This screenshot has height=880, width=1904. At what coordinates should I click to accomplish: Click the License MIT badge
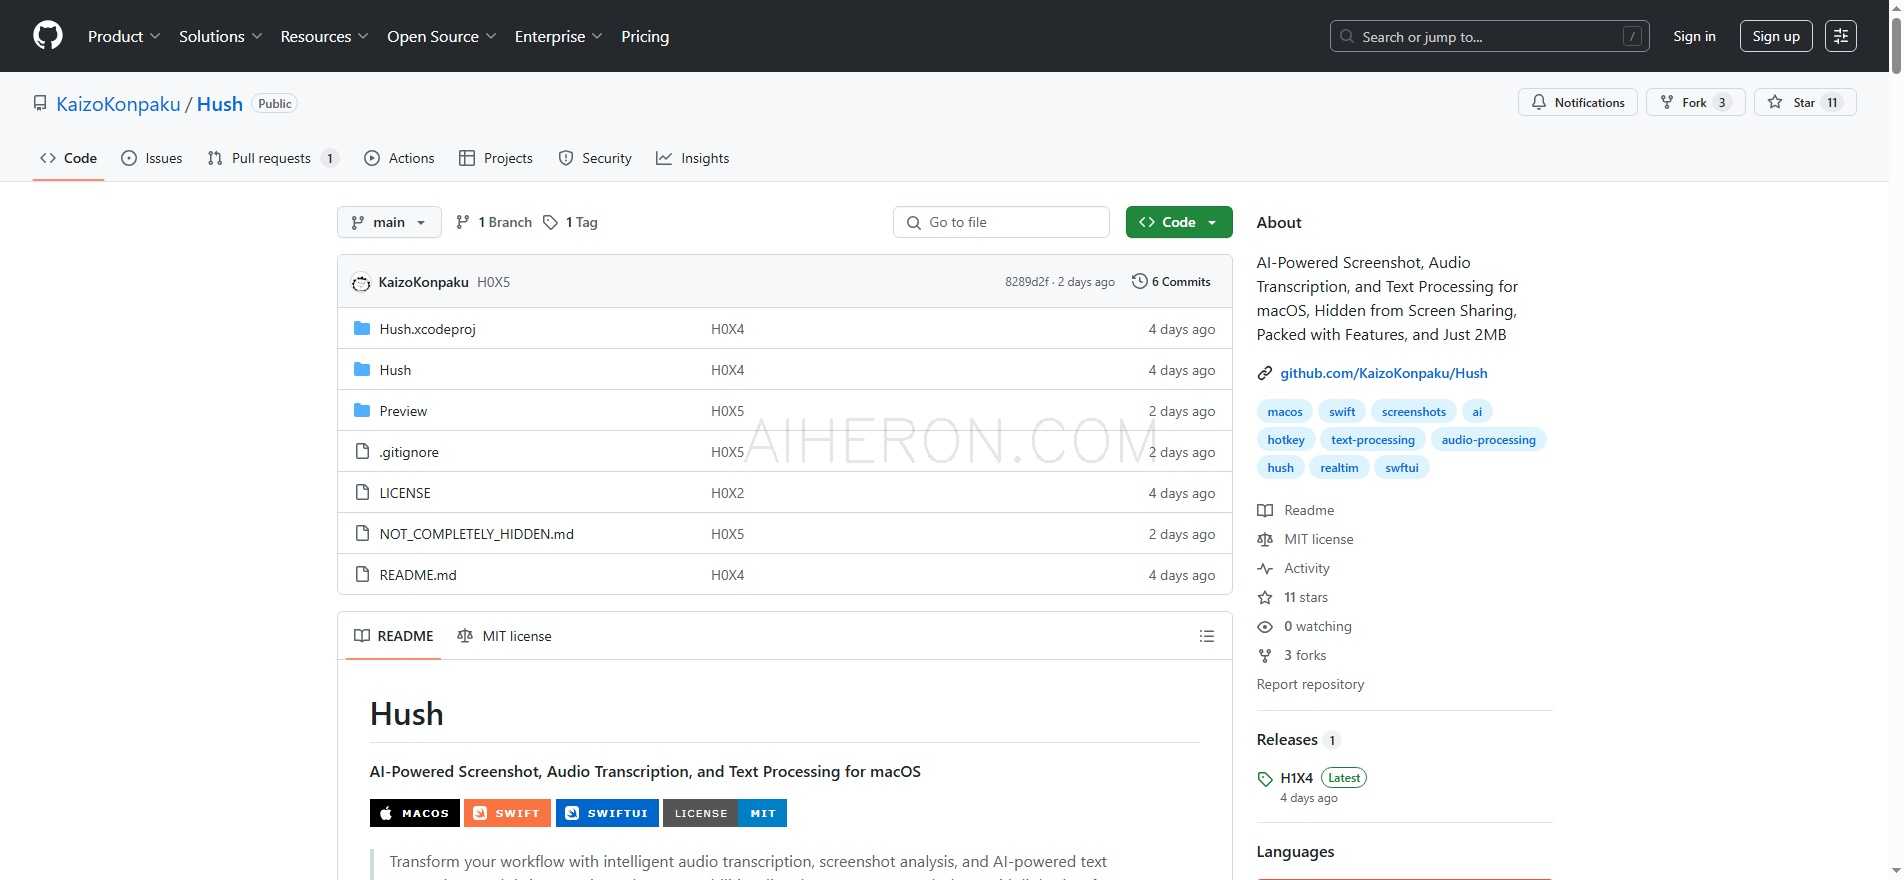click(725, 813)
